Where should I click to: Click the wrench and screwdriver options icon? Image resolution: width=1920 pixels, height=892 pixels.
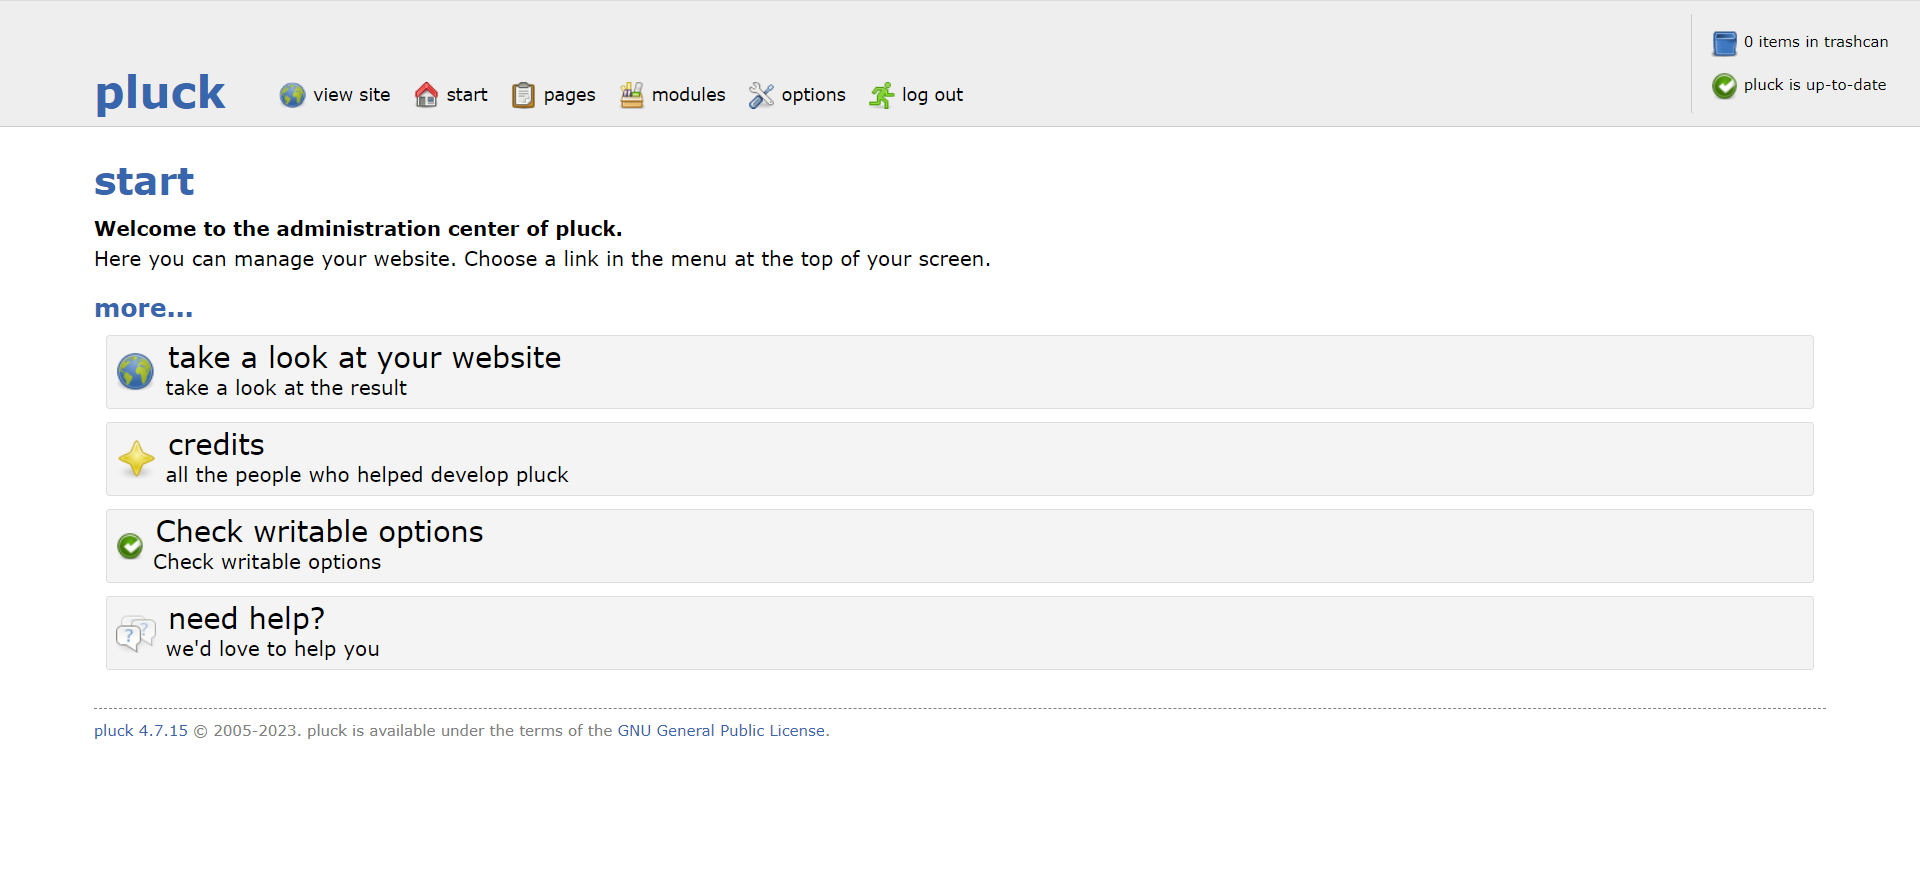(x=761, y=95)
